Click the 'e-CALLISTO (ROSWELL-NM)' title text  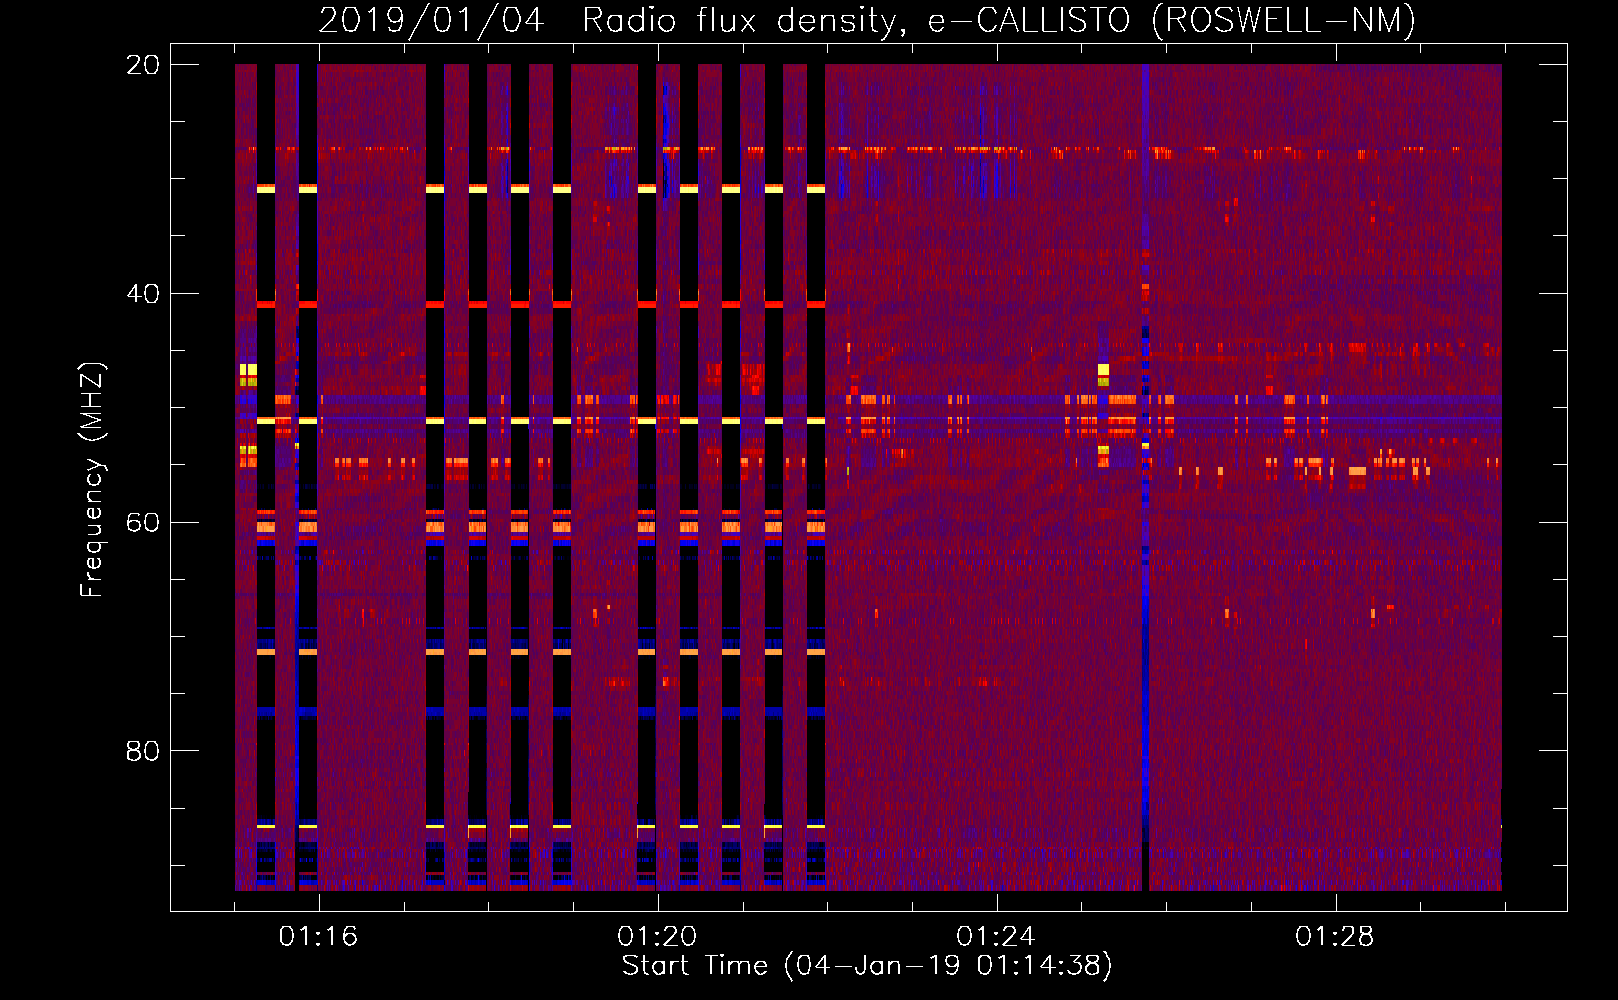[x=1172, y=20]
